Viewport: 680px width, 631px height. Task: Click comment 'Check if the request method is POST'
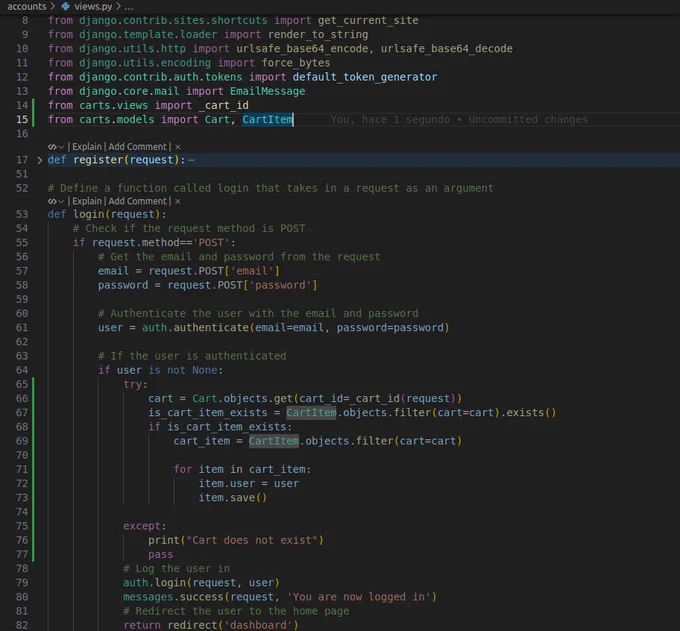pos(189,229)
